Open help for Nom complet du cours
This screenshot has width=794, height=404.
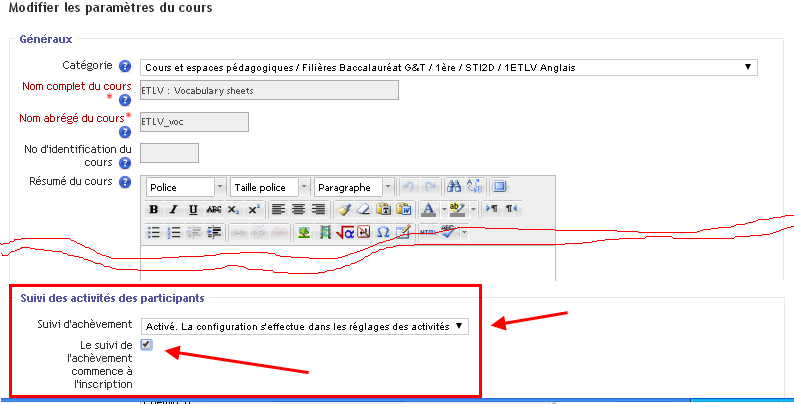125,100
